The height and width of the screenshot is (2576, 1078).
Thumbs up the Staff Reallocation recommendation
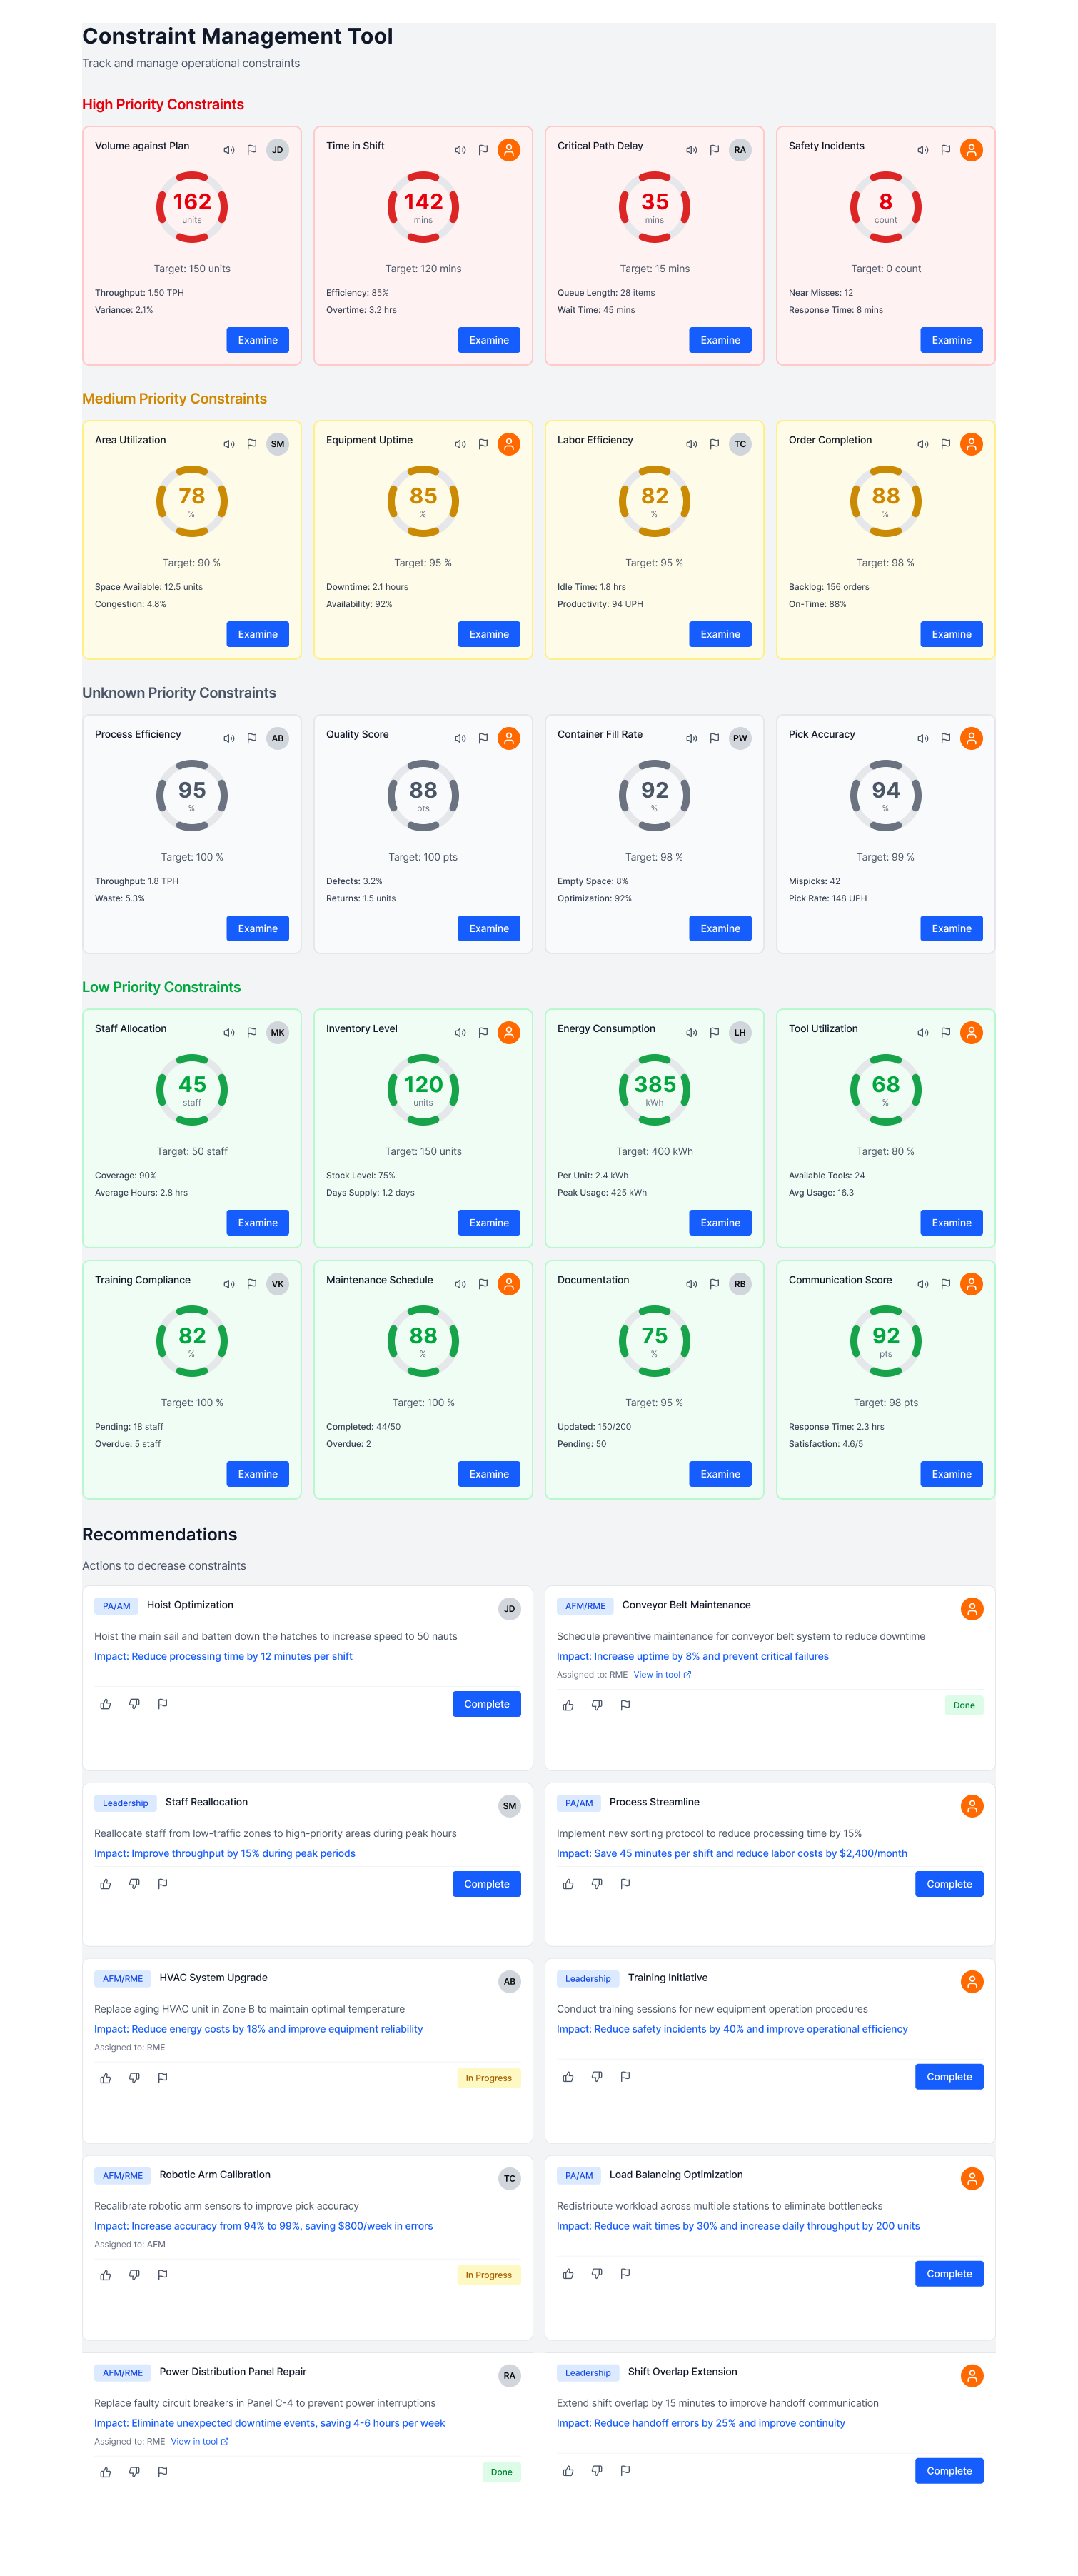point(105,1884)
